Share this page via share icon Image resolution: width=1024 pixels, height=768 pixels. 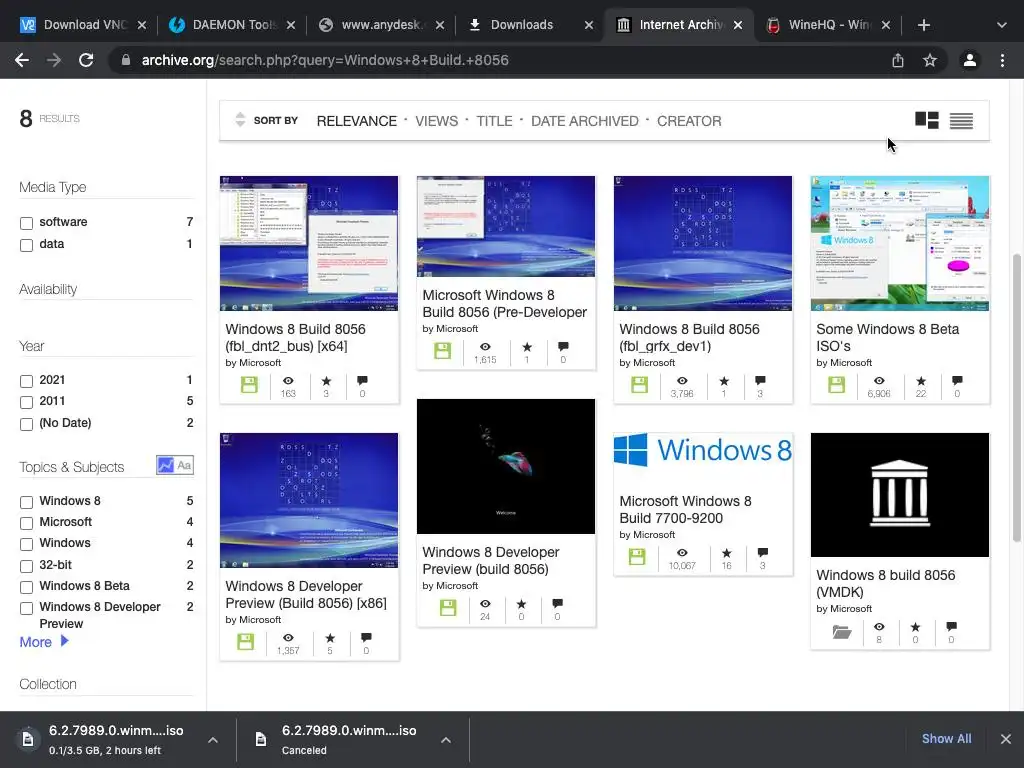click(898, 60)
